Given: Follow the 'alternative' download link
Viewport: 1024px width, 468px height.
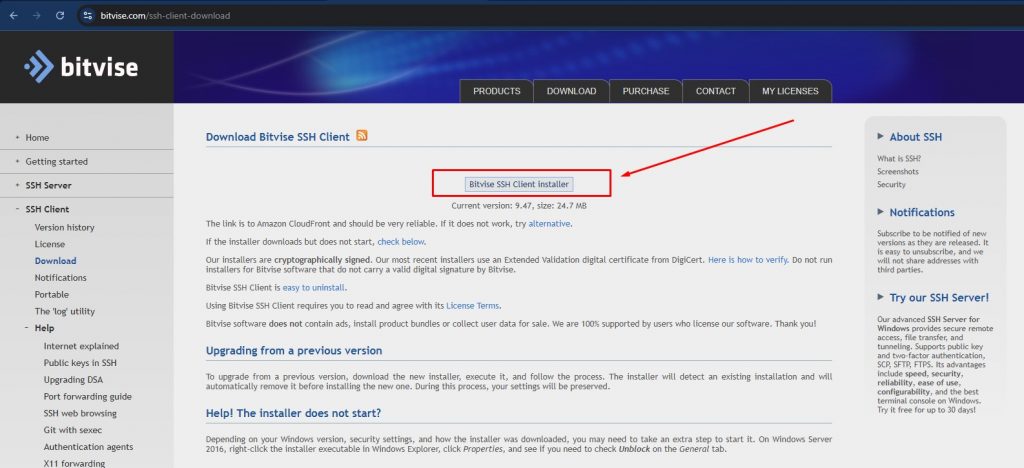Looking at the screenshot, I should [x=549, y=223].
